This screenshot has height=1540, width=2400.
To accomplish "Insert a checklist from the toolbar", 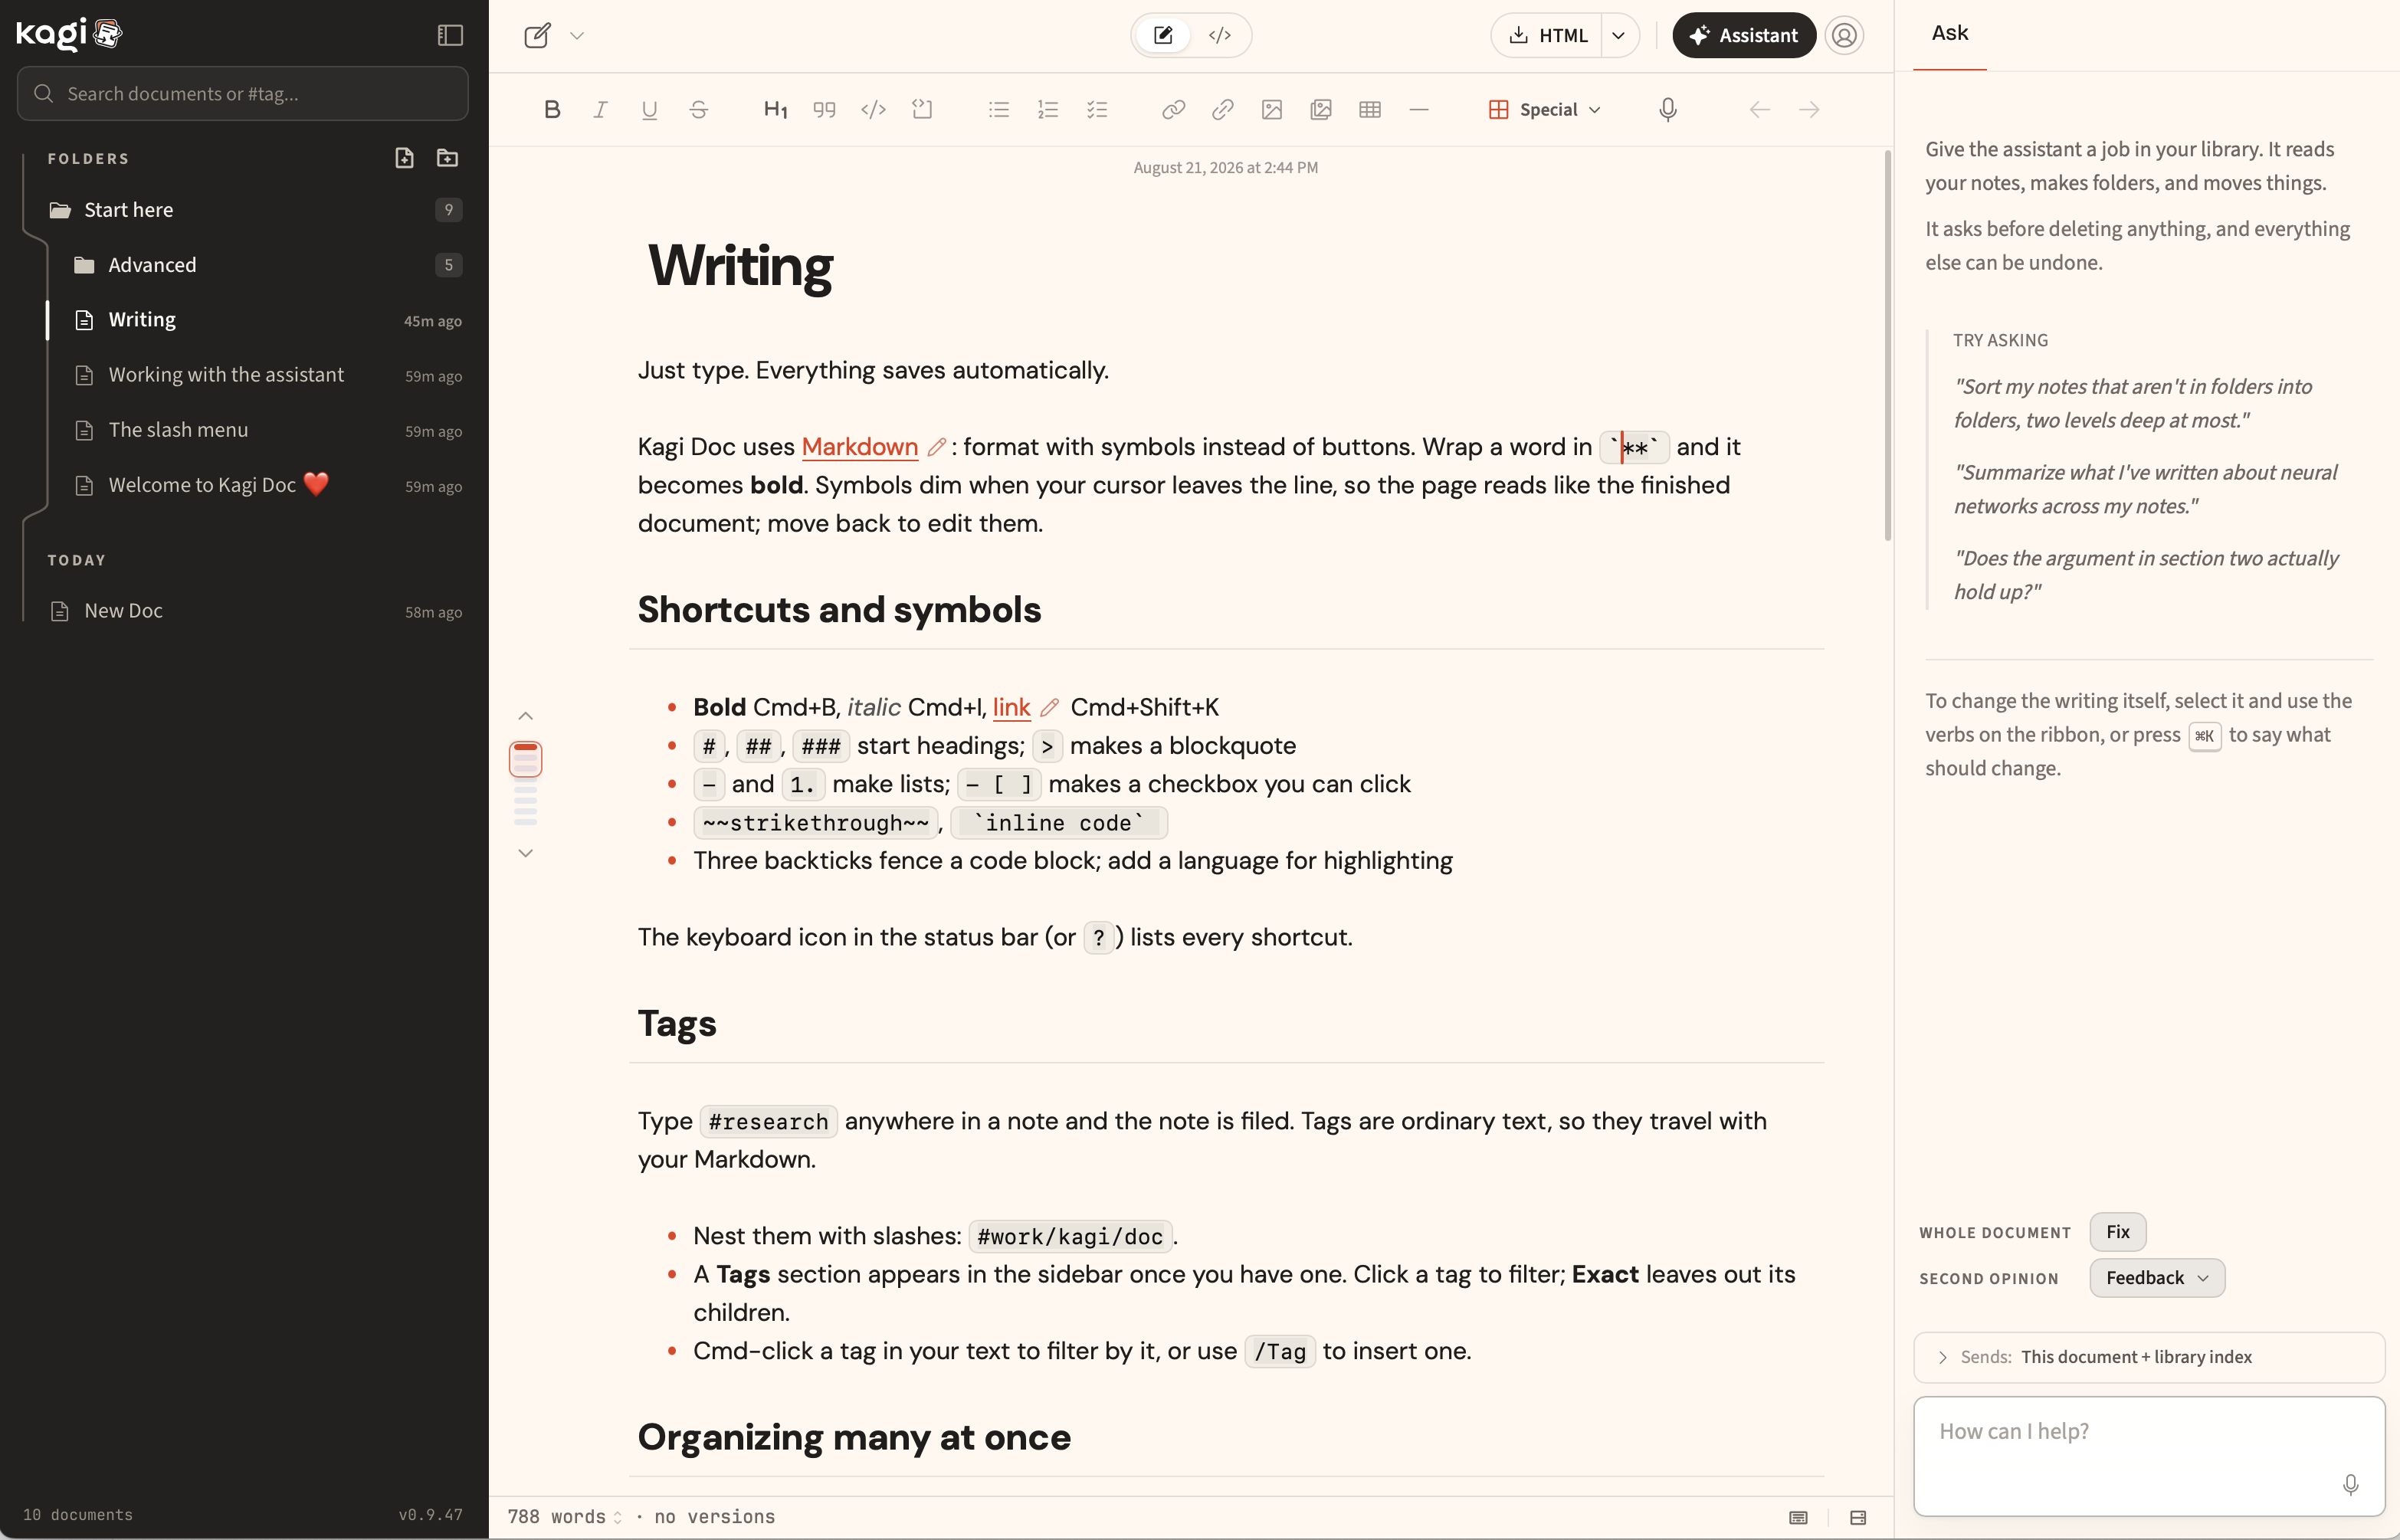I will 1096,110.
